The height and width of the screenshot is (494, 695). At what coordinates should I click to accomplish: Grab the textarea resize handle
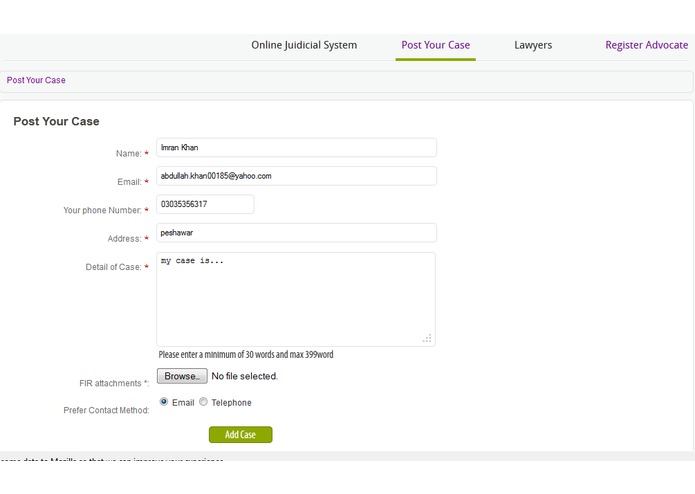427,338
